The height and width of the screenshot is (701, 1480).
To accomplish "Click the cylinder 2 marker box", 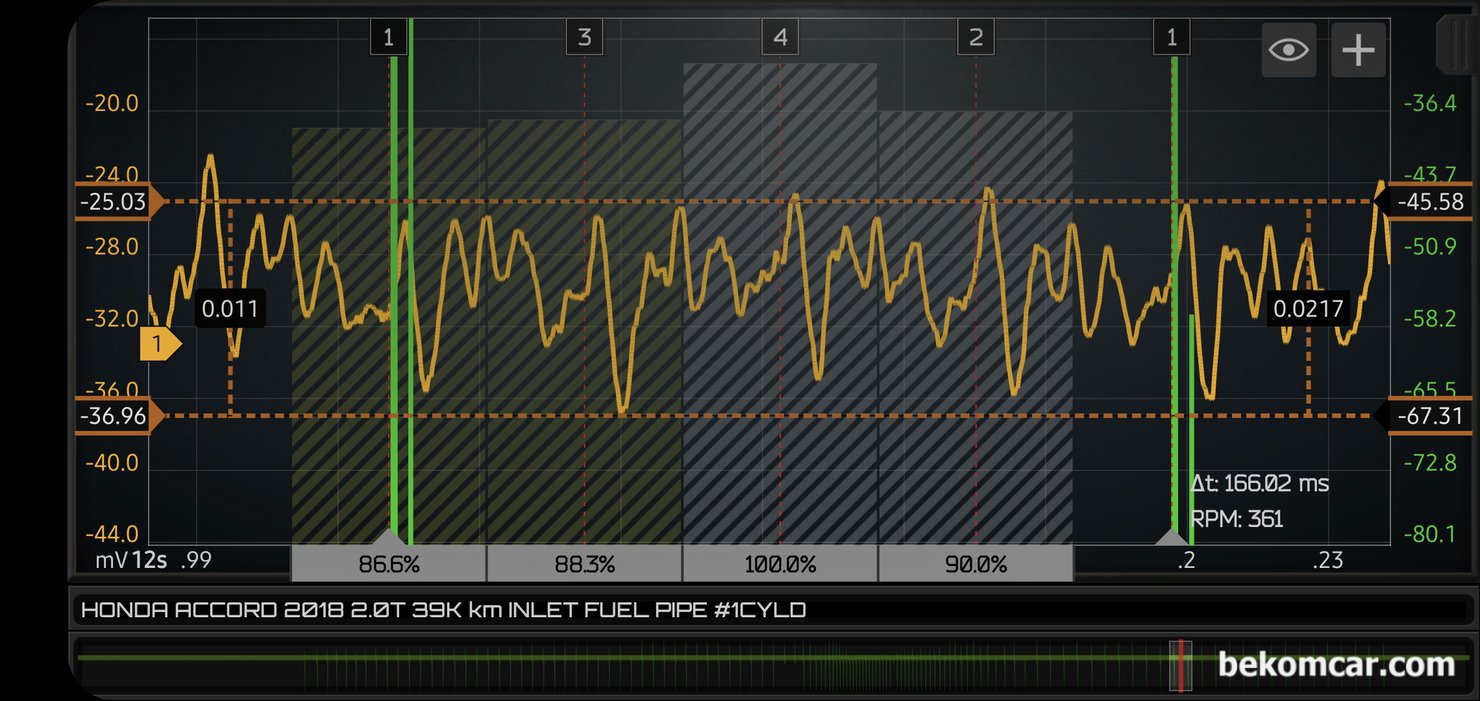I will (x=976, y=39).
